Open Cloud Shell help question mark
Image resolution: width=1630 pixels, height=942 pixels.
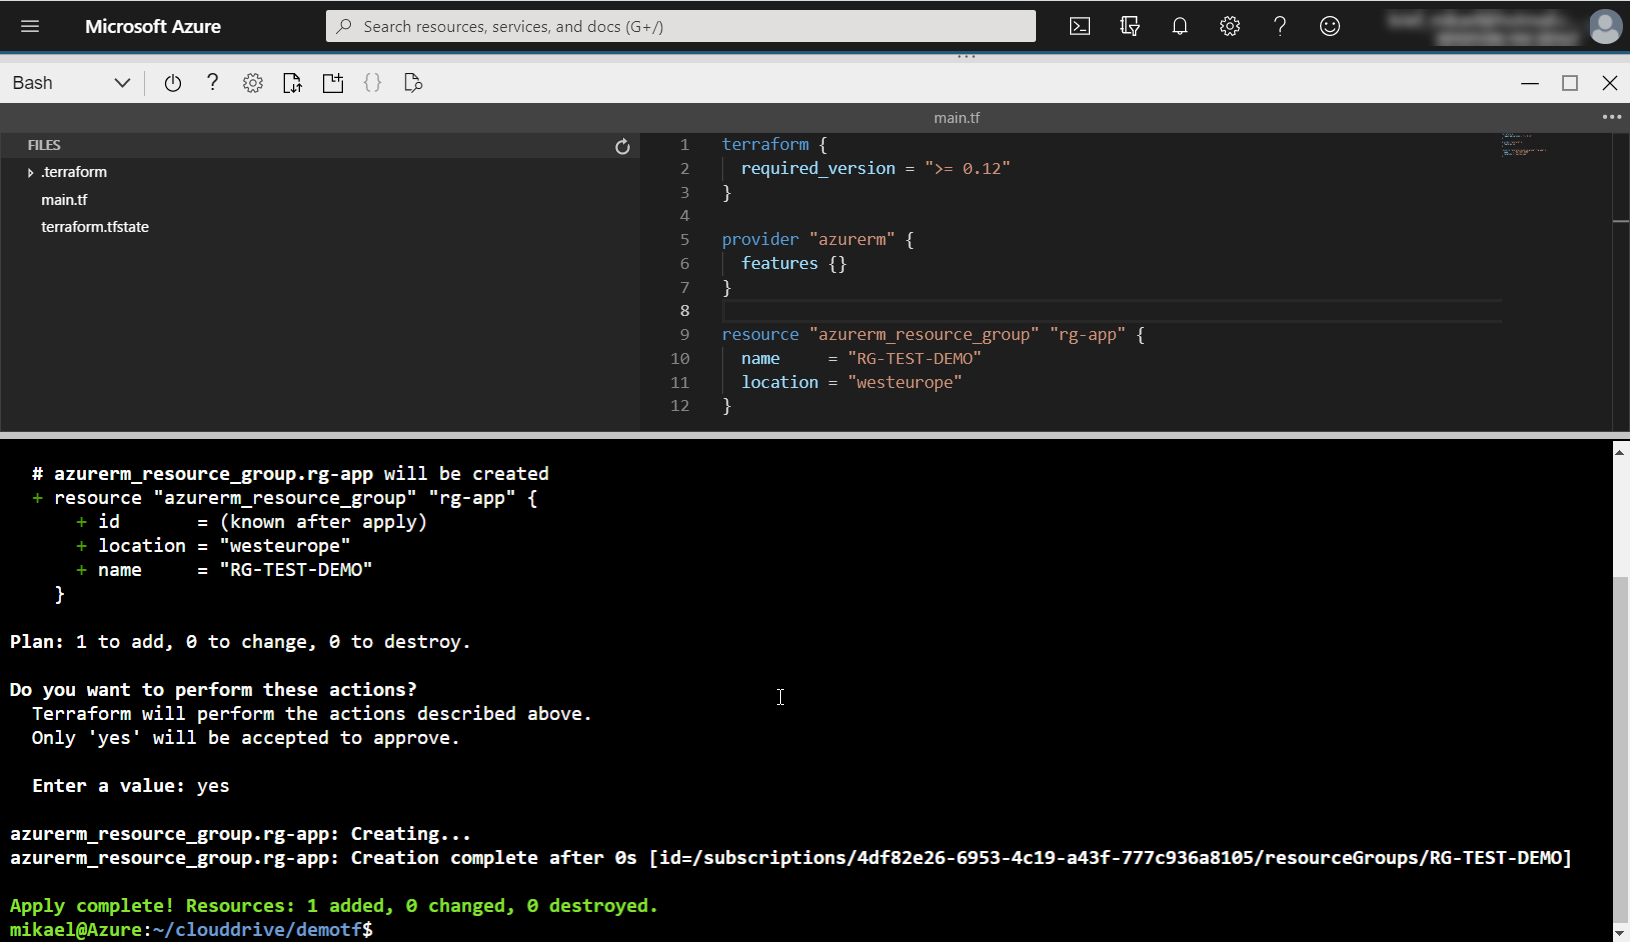coord(212,83)
